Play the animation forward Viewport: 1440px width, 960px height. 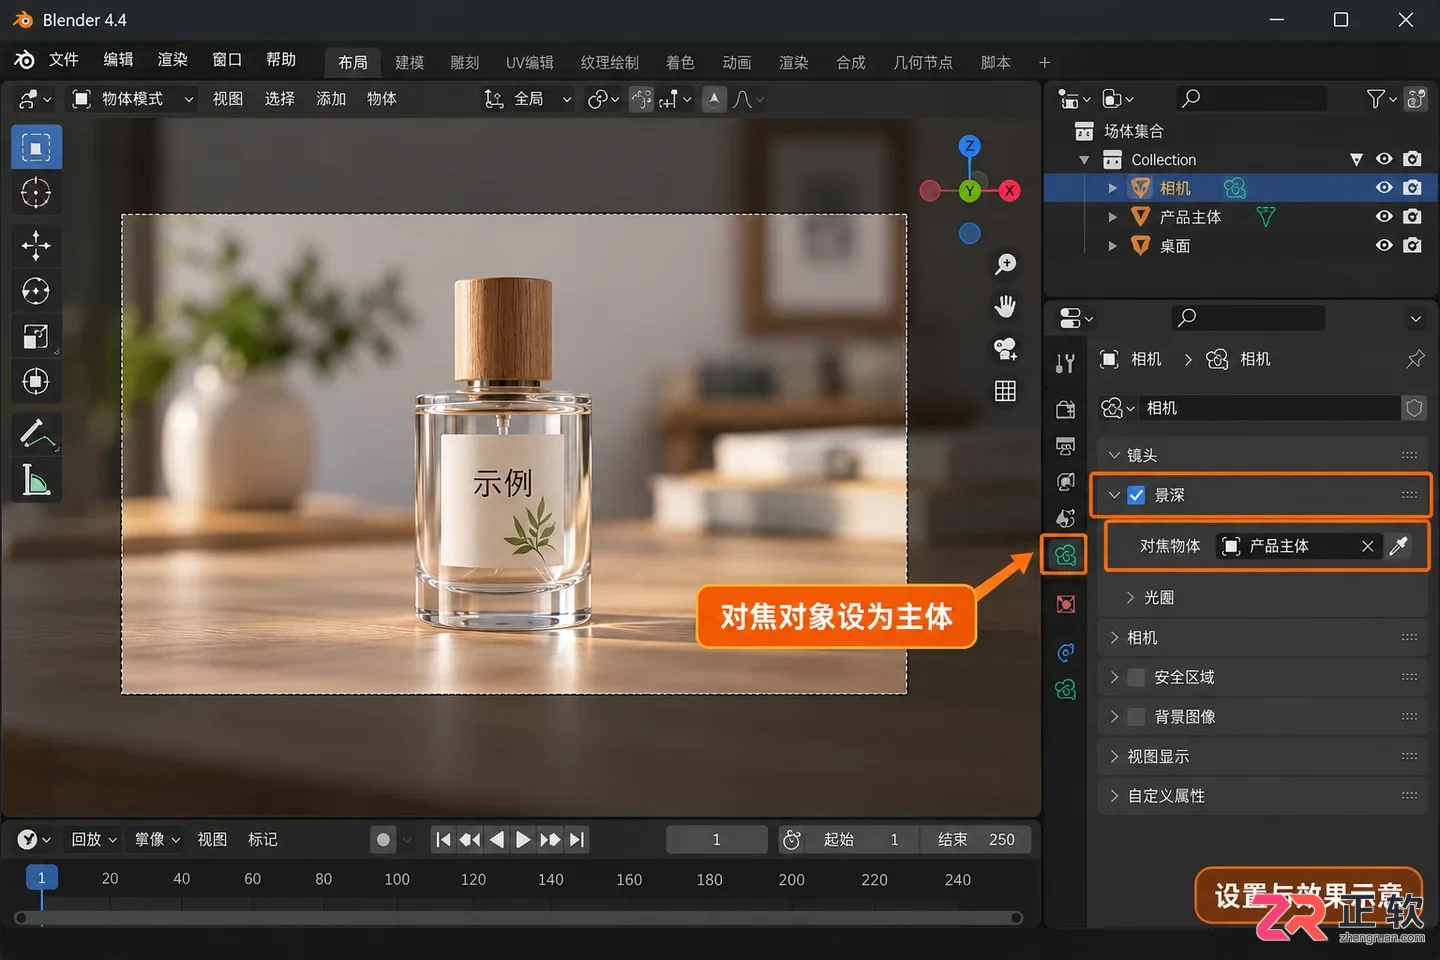pyautogui.click(x=523, y=840)
